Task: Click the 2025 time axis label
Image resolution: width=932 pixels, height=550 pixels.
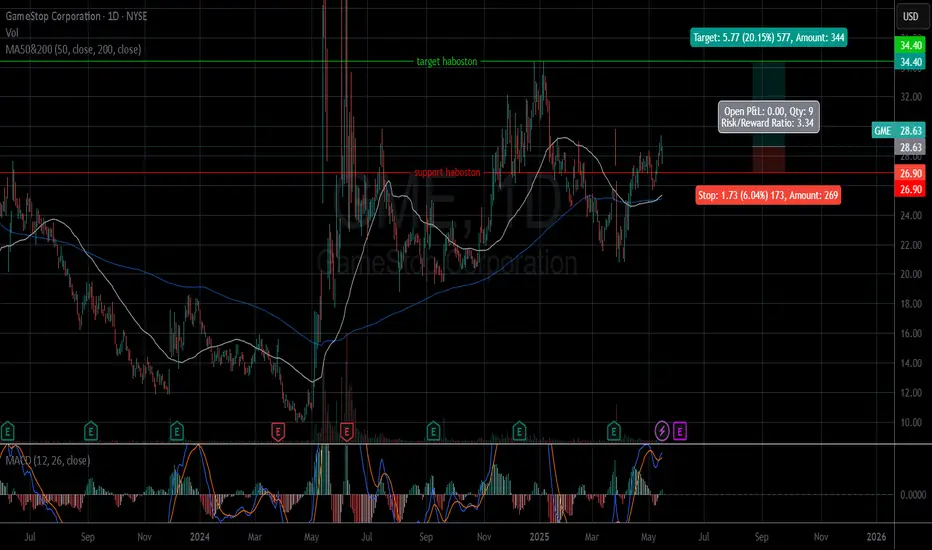Action: 539,537
